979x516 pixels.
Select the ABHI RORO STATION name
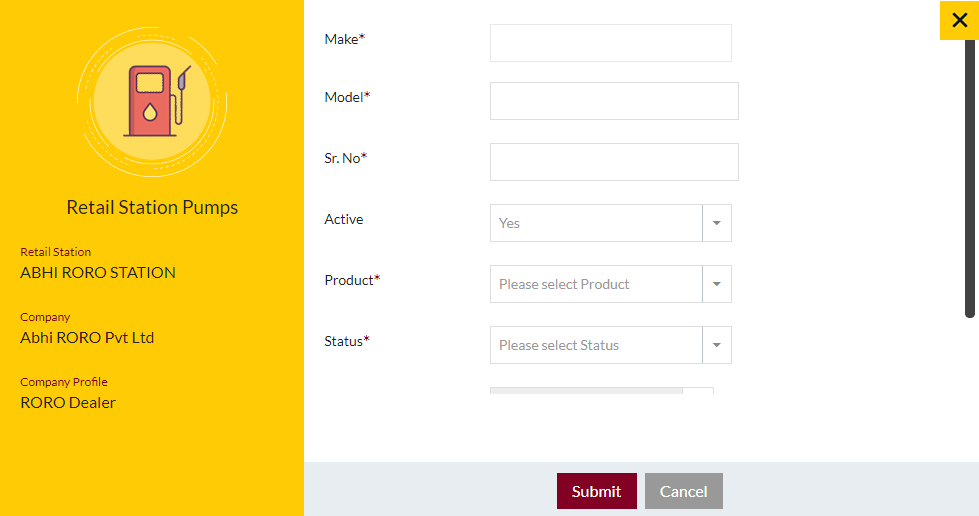tap(98, 273)
